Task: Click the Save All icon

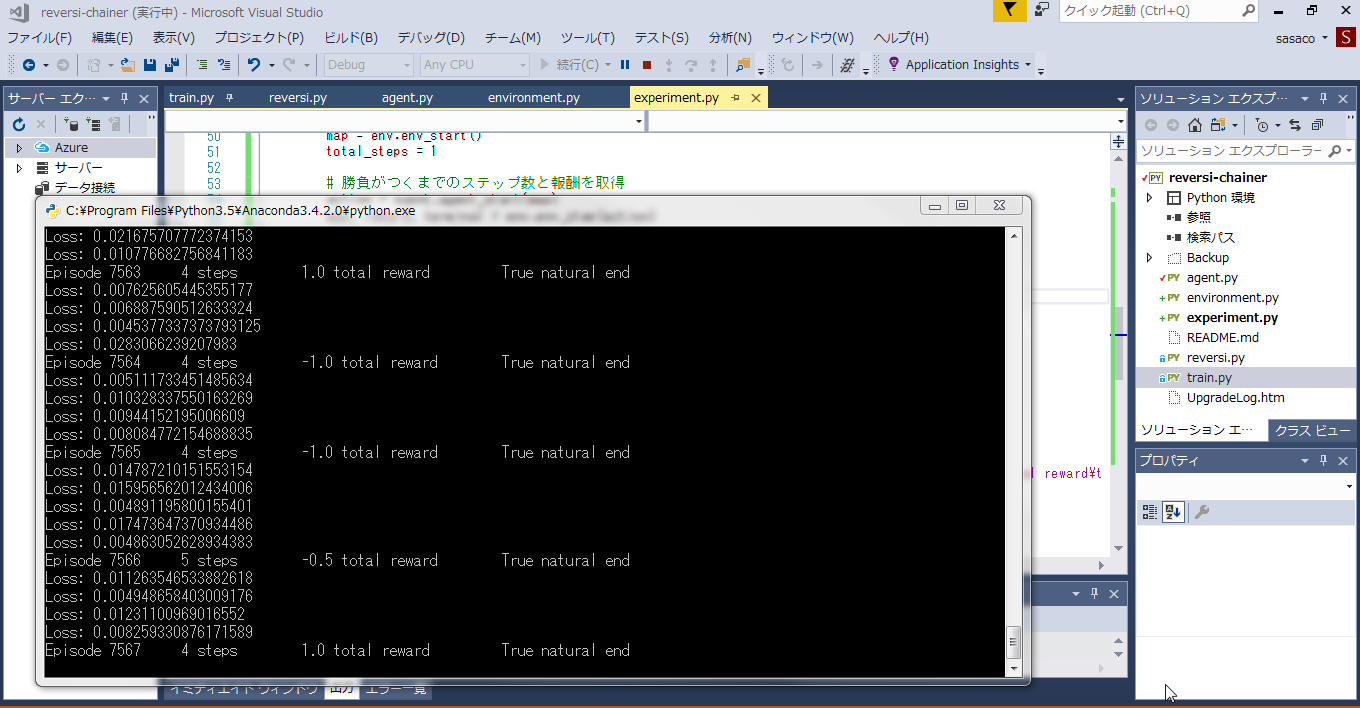Action: point(172,65)
